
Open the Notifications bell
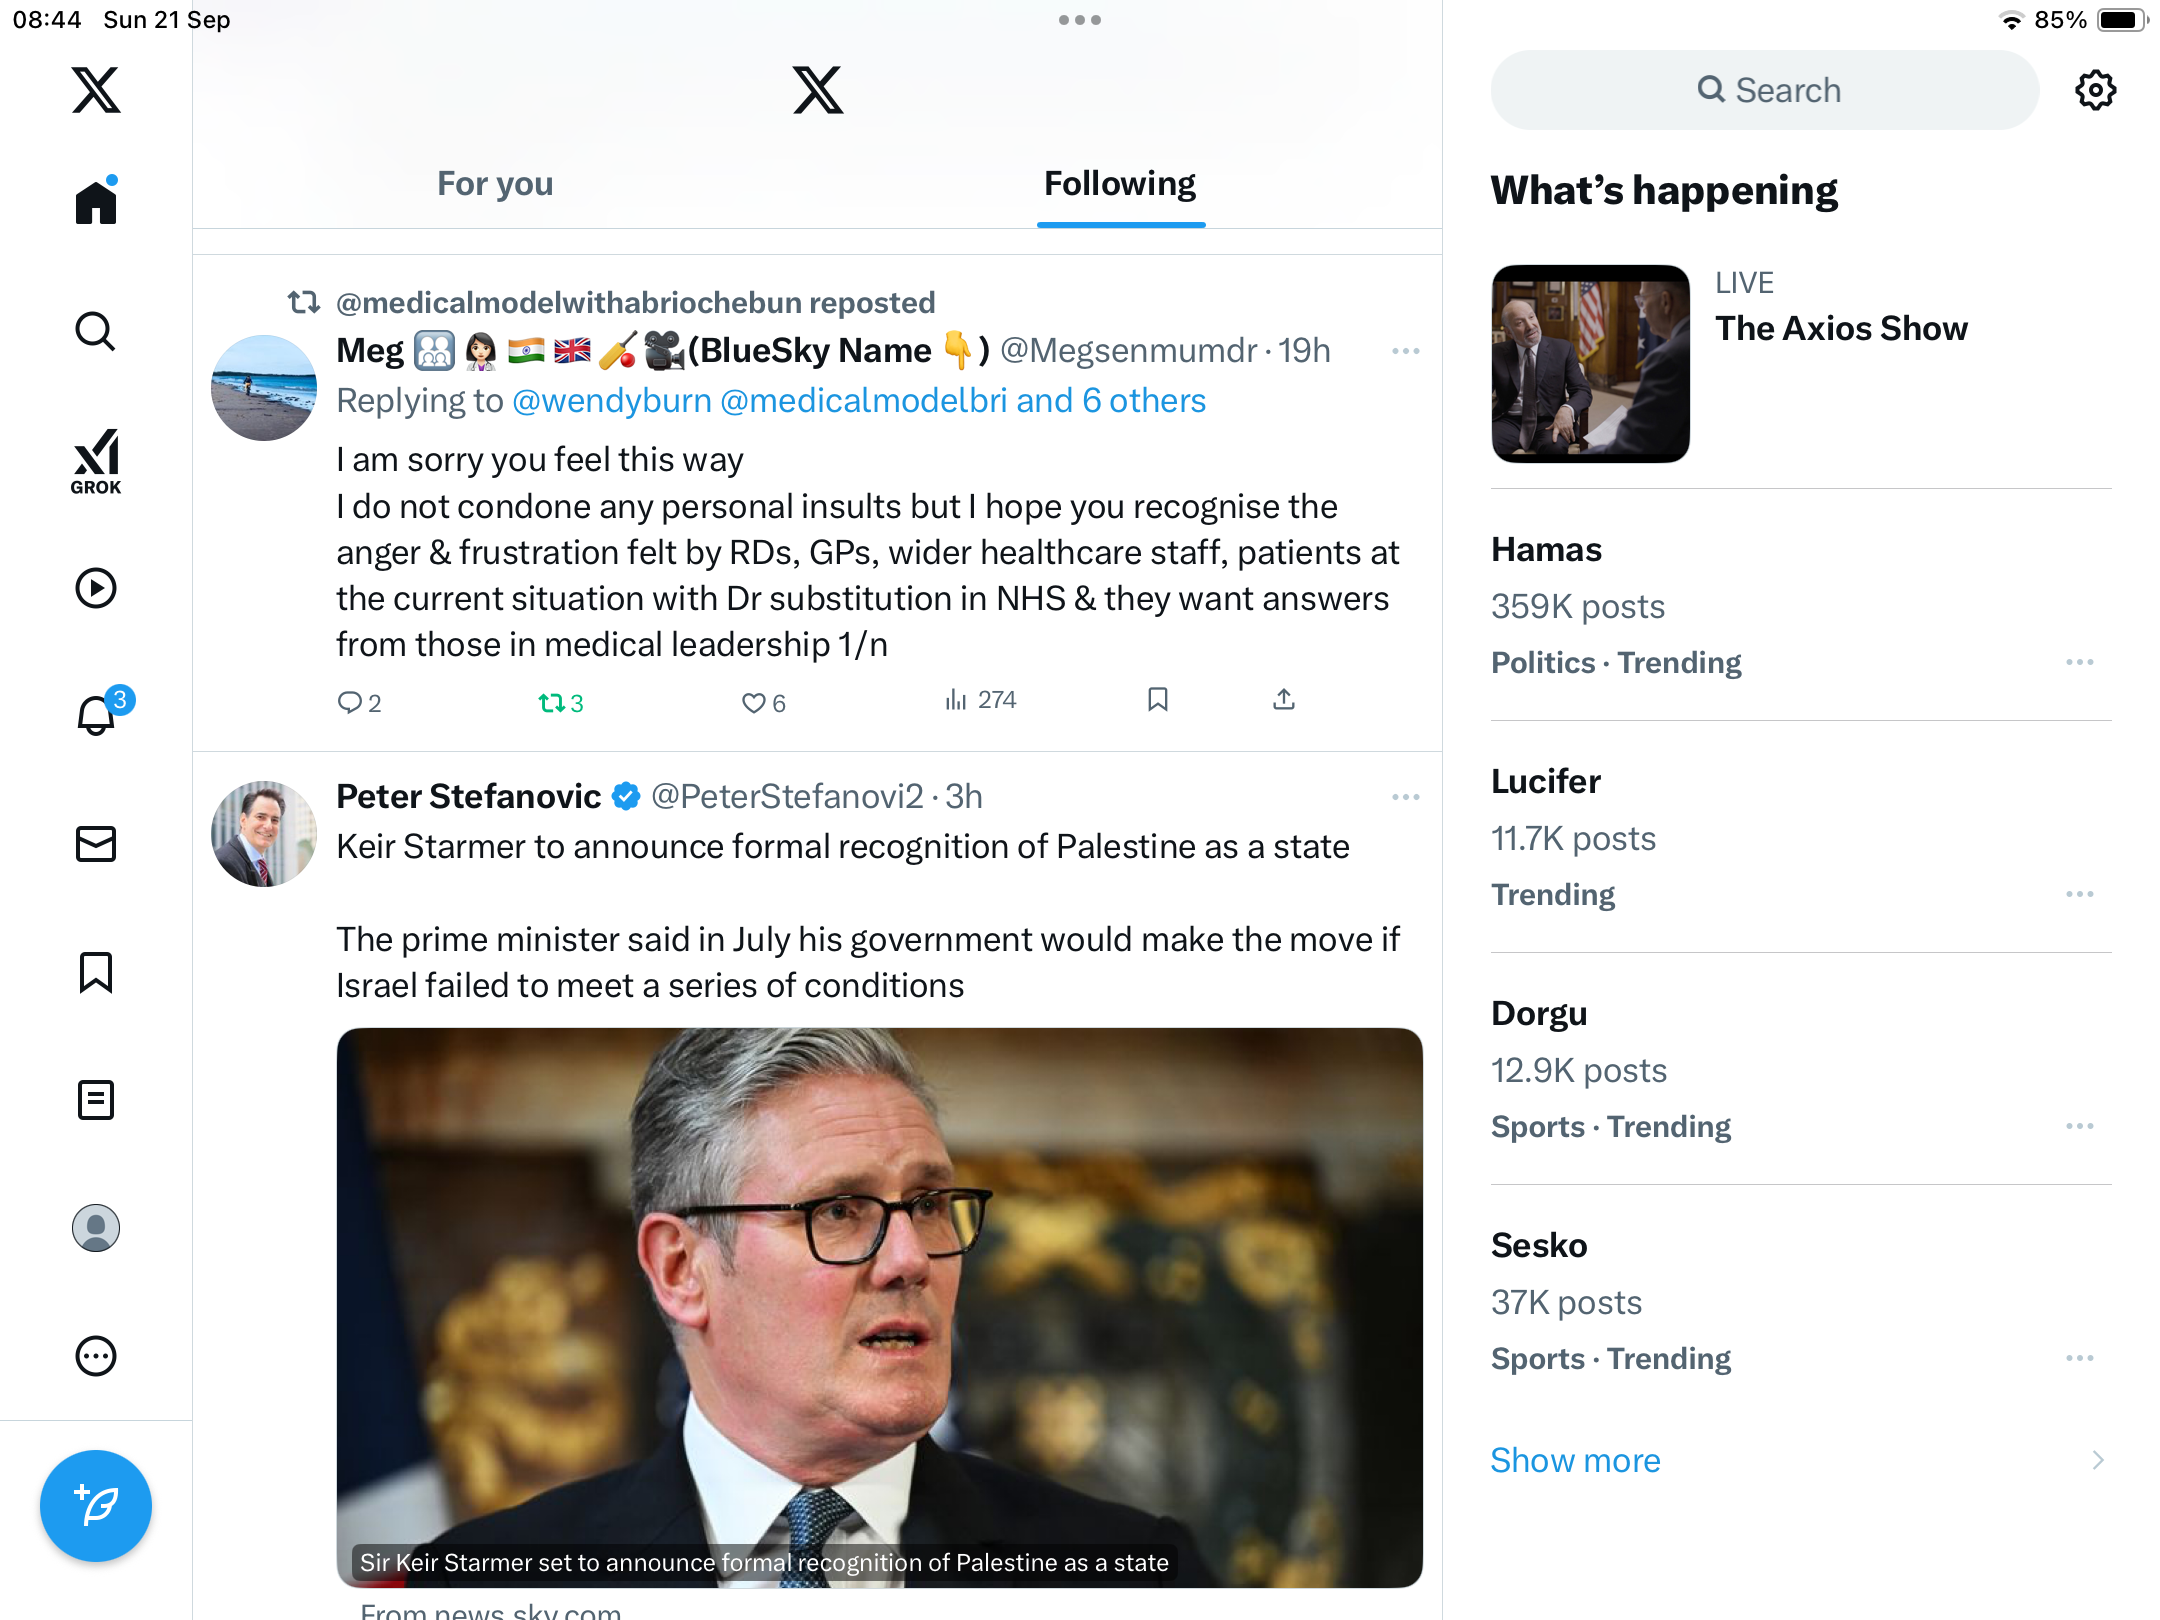point(97,715)
